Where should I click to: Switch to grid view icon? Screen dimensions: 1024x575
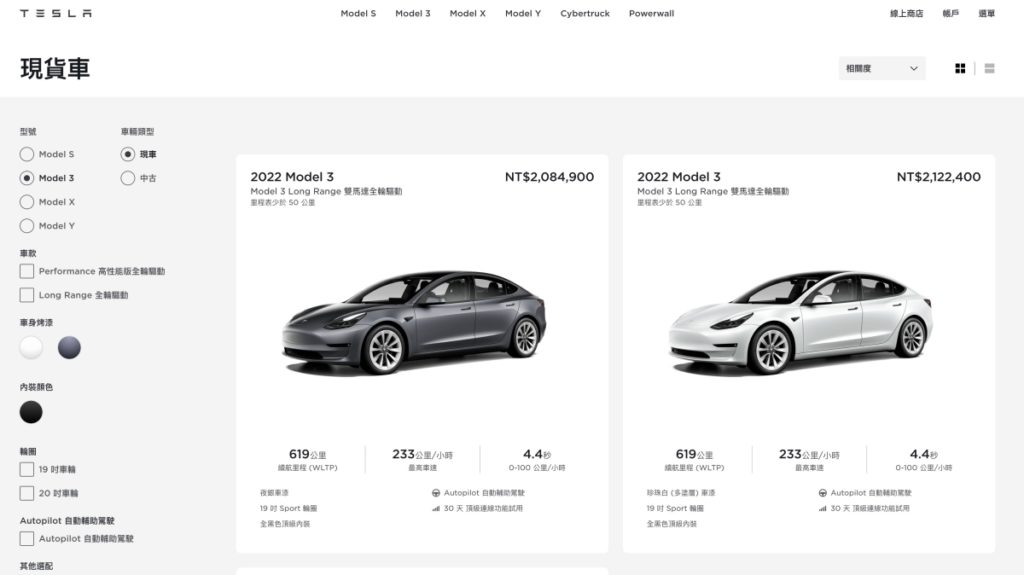pos(960,69)
